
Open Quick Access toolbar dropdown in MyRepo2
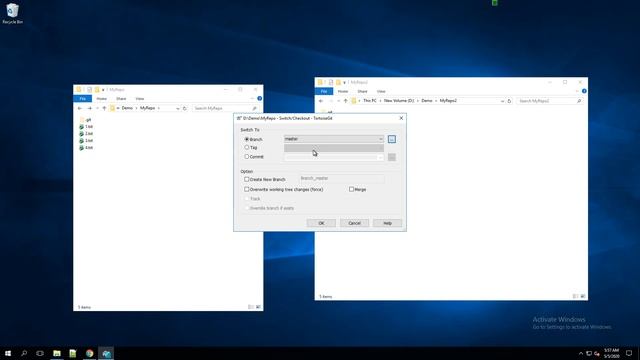pyautogui.click(x=344, y=82)
